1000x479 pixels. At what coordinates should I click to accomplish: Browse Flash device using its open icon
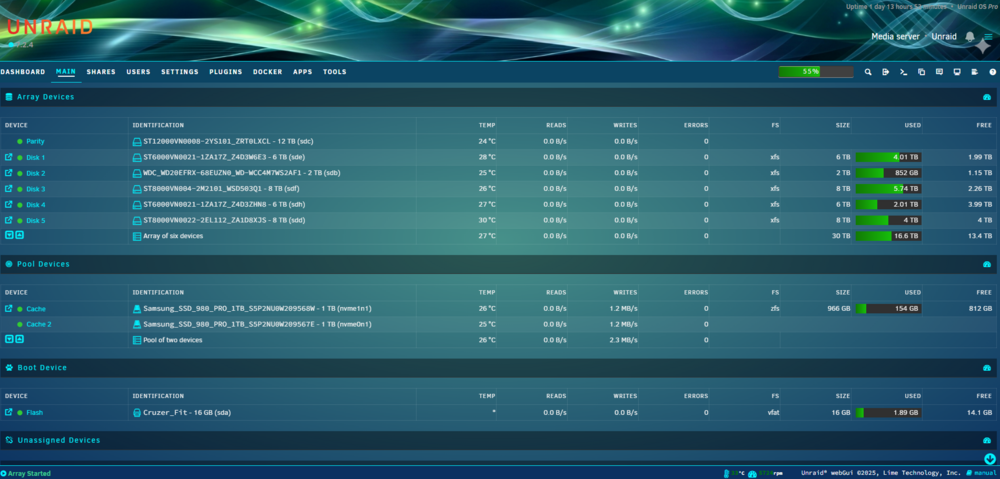(x=9, y=412)
